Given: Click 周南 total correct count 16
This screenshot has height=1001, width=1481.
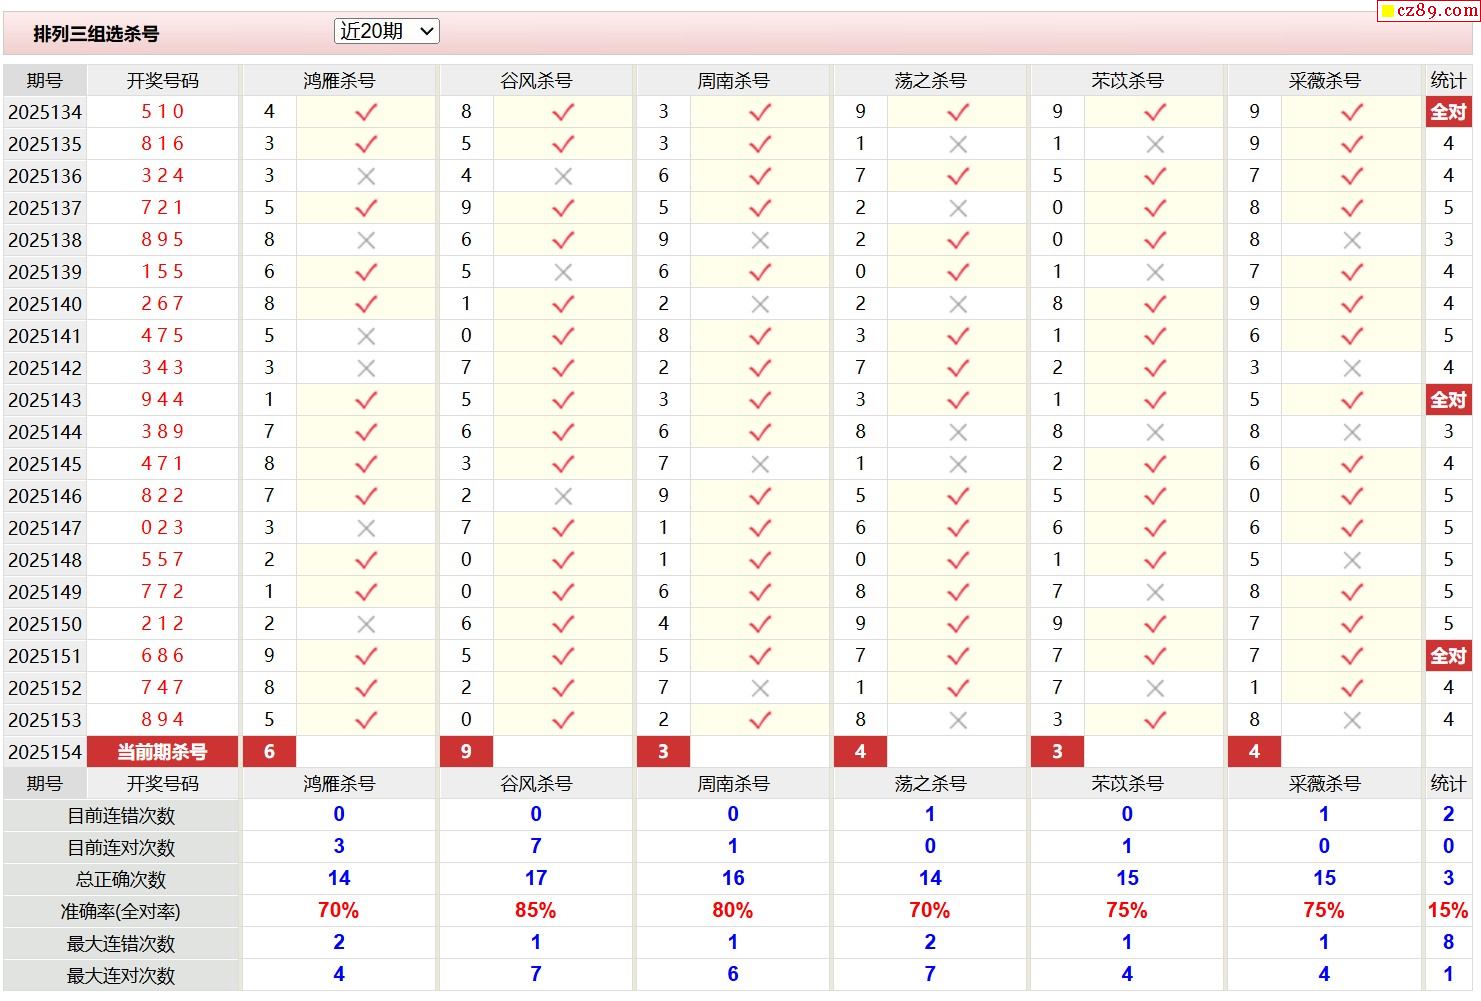Looking at the screenshot, I should click(x=733, y=879).
